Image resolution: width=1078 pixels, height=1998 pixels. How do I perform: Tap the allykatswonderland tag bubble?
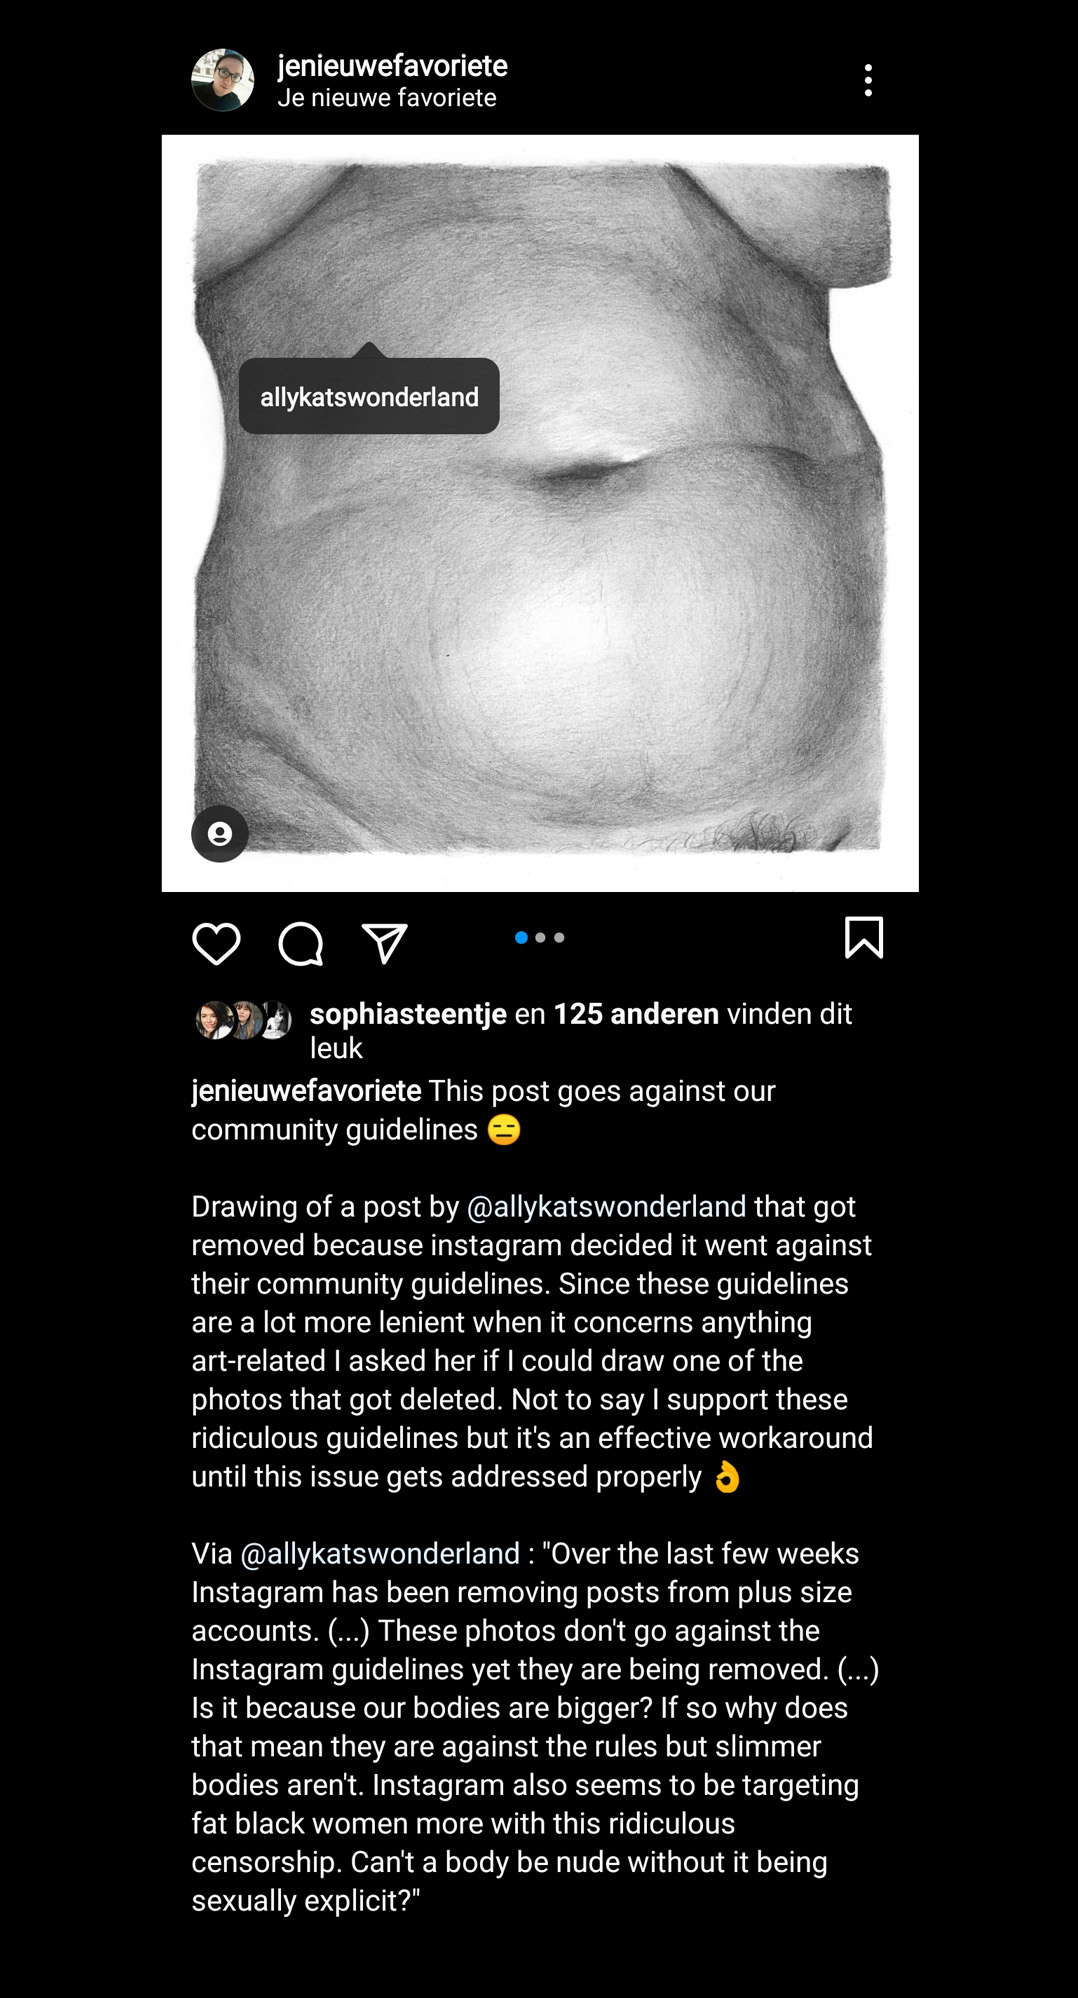click(x=369, y=396)
